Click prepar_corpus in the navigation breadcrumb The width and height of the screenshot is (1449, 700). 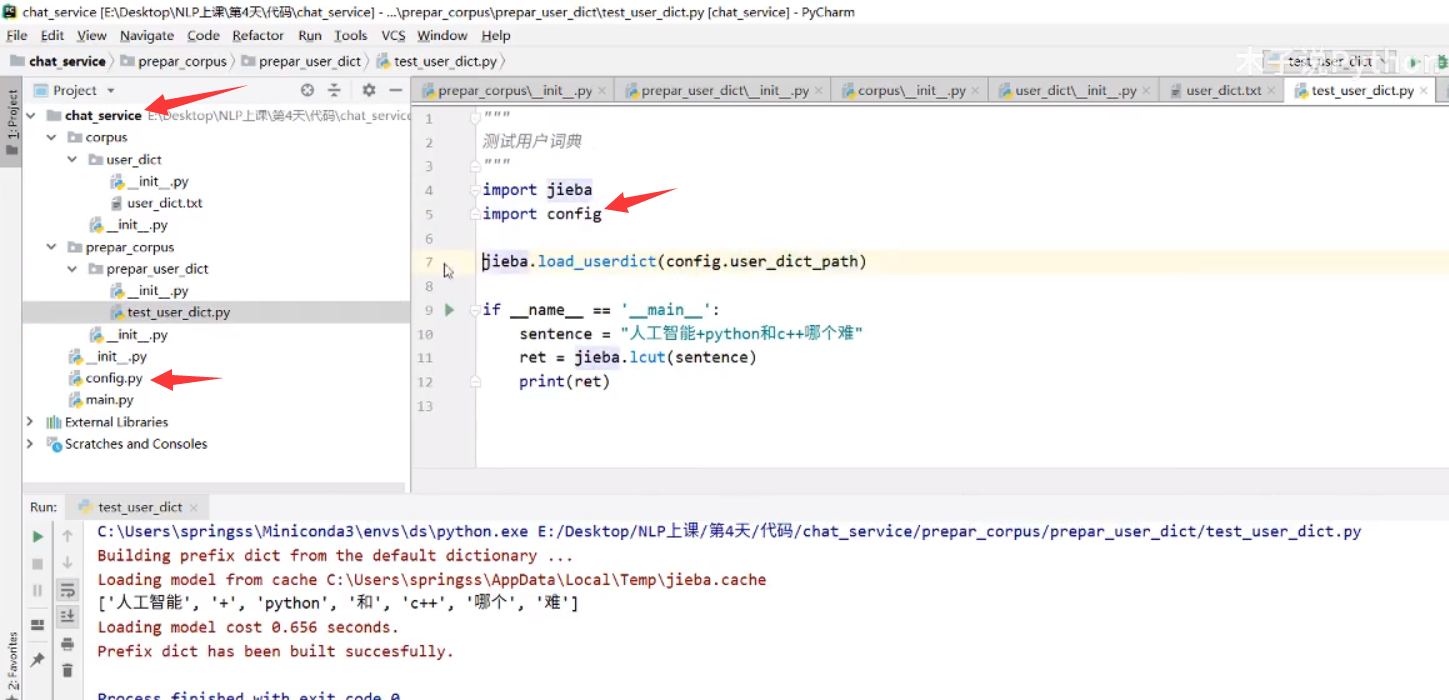click(174, 61)
